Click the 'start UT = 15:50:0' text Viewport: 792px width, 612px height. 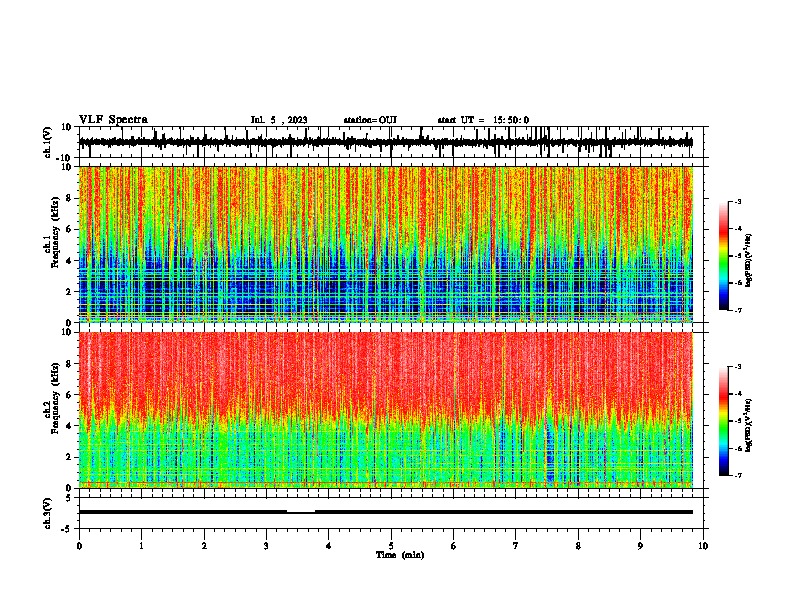point(483,120)
